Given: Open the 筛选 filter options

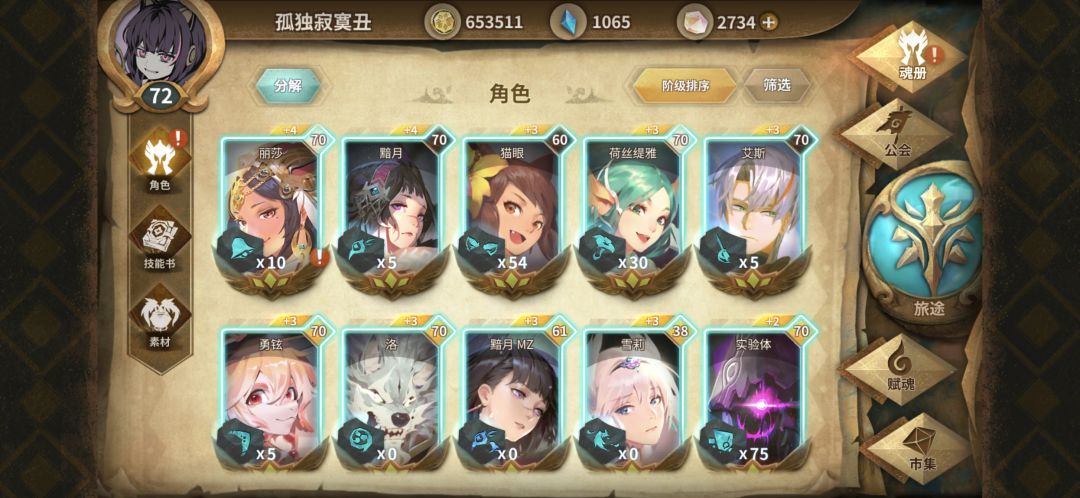Looking at the screenshot, I should point(776,85).
